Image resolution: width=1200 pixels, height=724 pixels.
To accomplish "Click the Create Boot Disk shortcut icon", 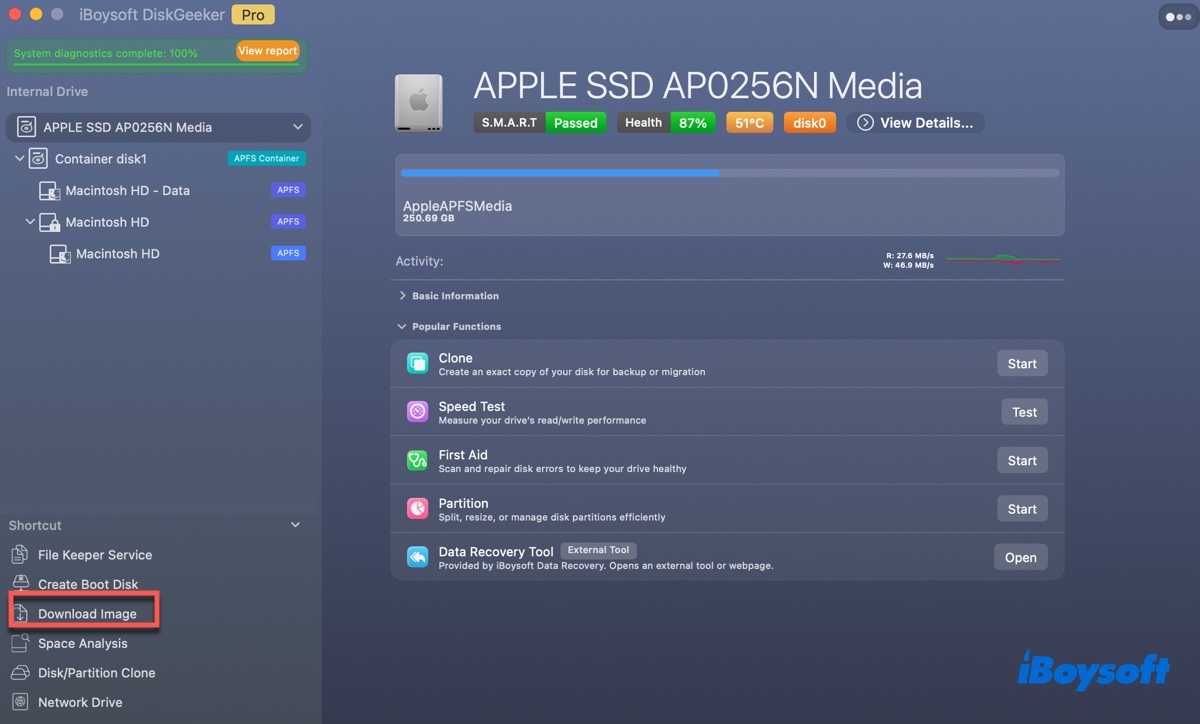I will [20, 584].
